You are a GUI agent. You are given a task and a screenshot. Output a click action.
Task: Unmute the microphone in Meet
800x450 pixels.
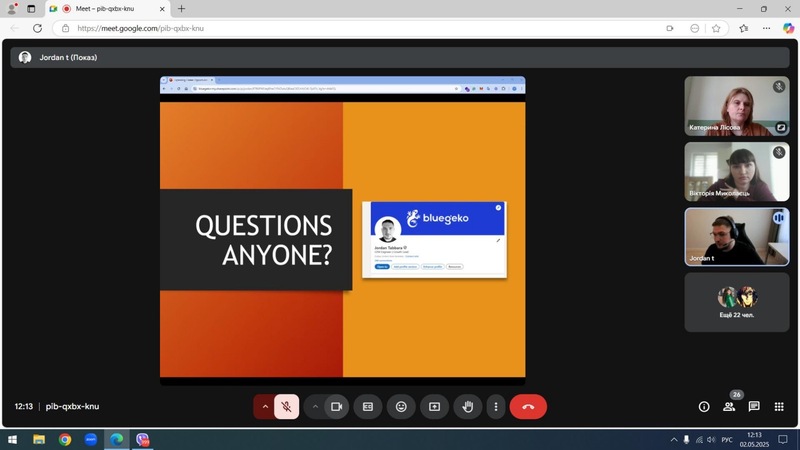(x=286, y=407)
